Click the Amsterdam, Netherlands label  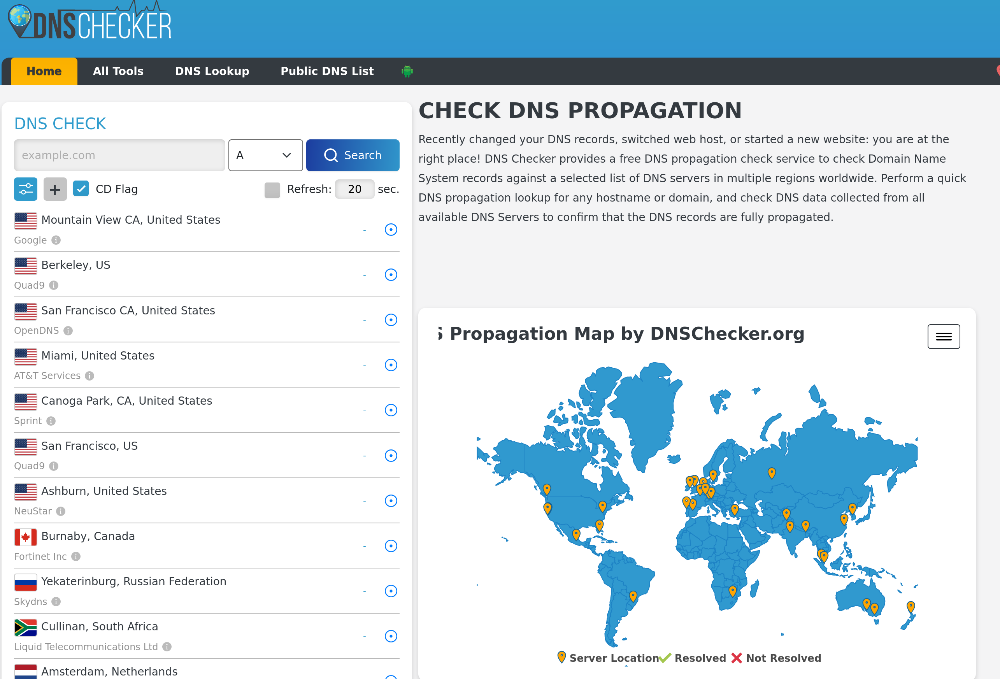[110, 672]
